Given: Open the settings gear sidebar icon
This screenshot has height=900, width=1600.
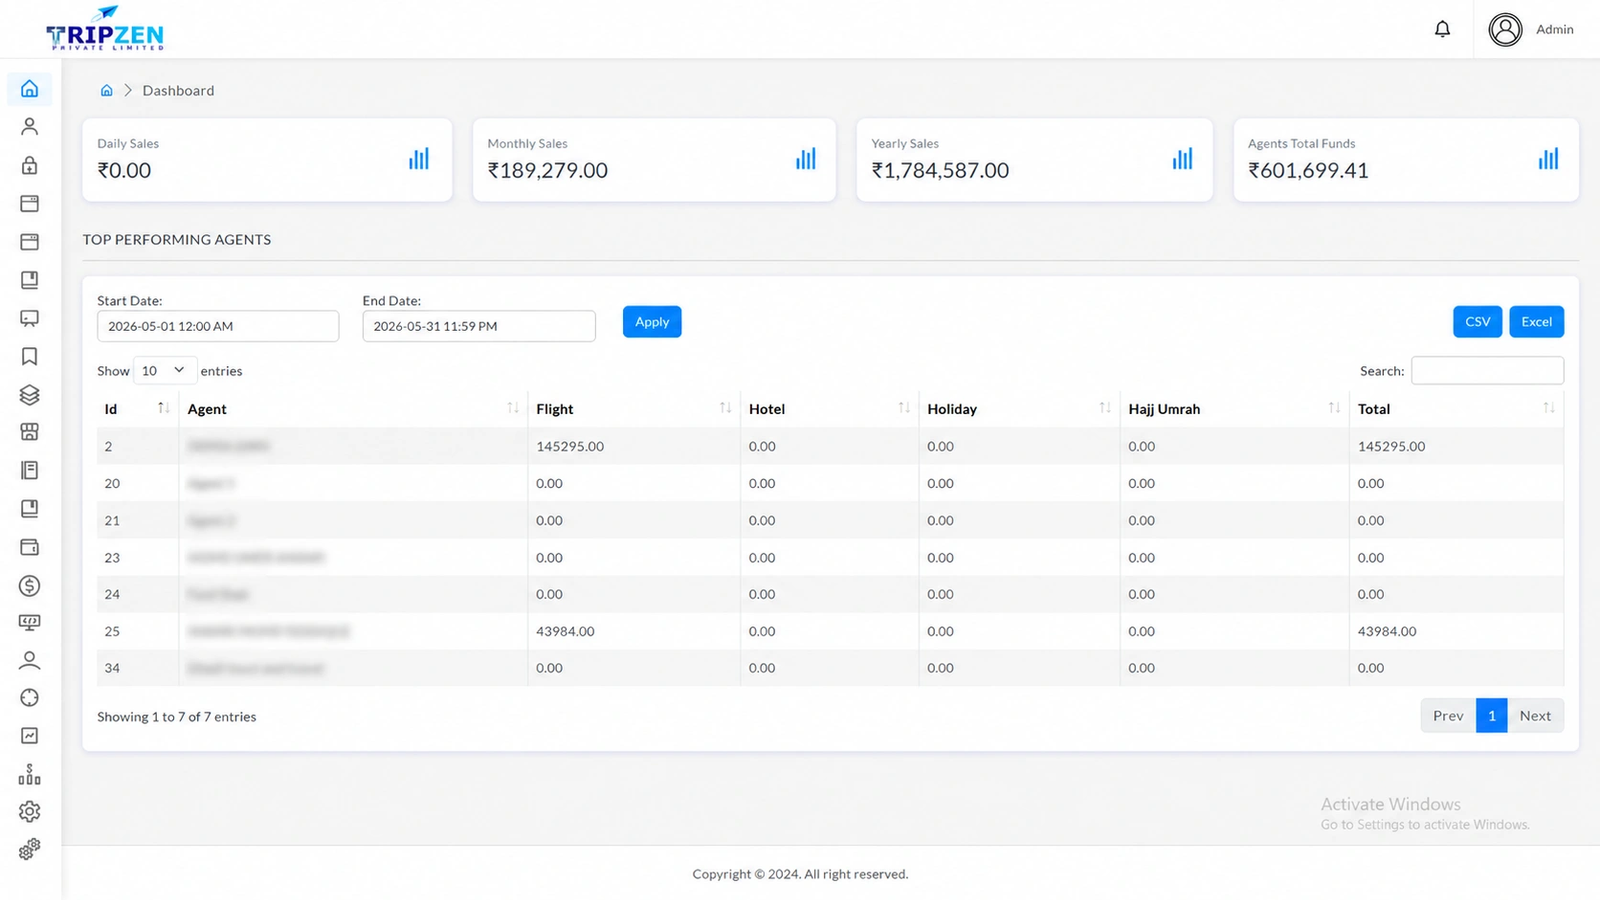Looking at the screenshot, I should click(x=30, y=811).
